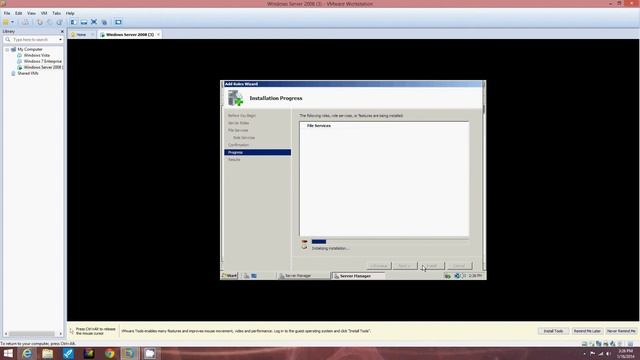Click the thumbnail bar toolbar icon
Image resolution: width=640 pixels, height=360 pixels.
point(84,22)
